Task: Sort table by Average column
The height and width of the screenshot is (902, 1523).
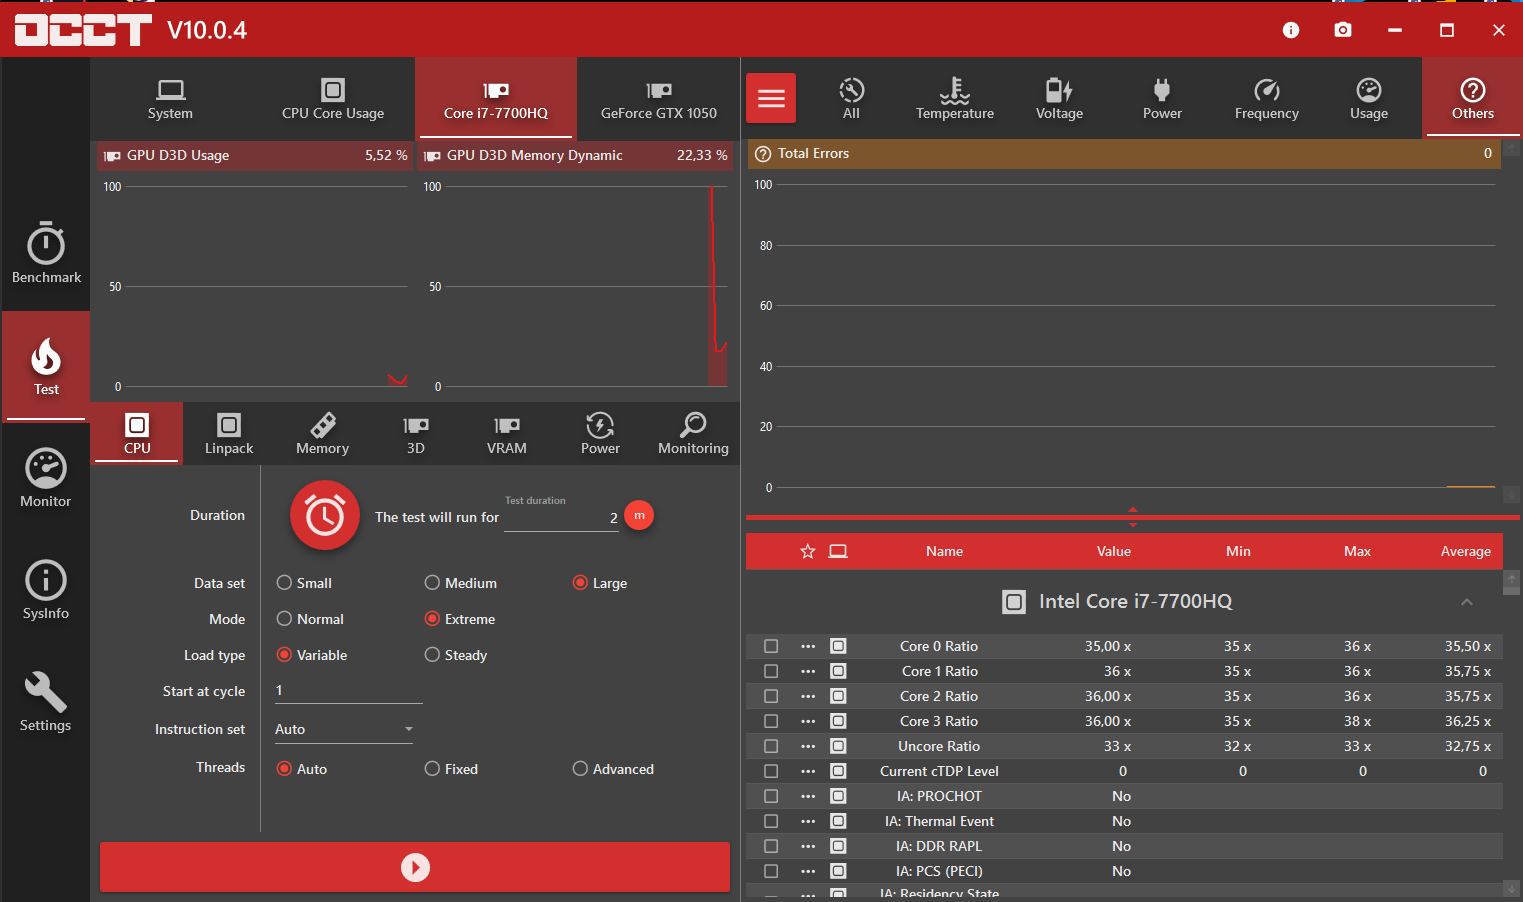Action: point(1465,551)
